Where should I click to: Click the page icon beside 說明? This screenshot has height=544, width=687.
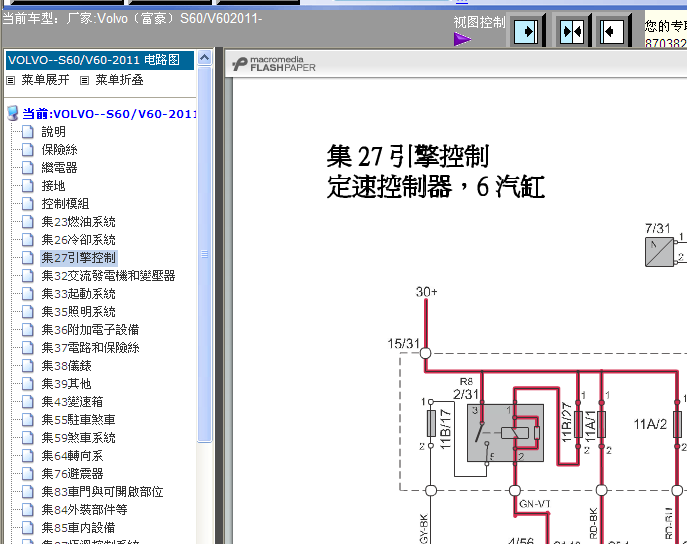[x=28, y=131]
